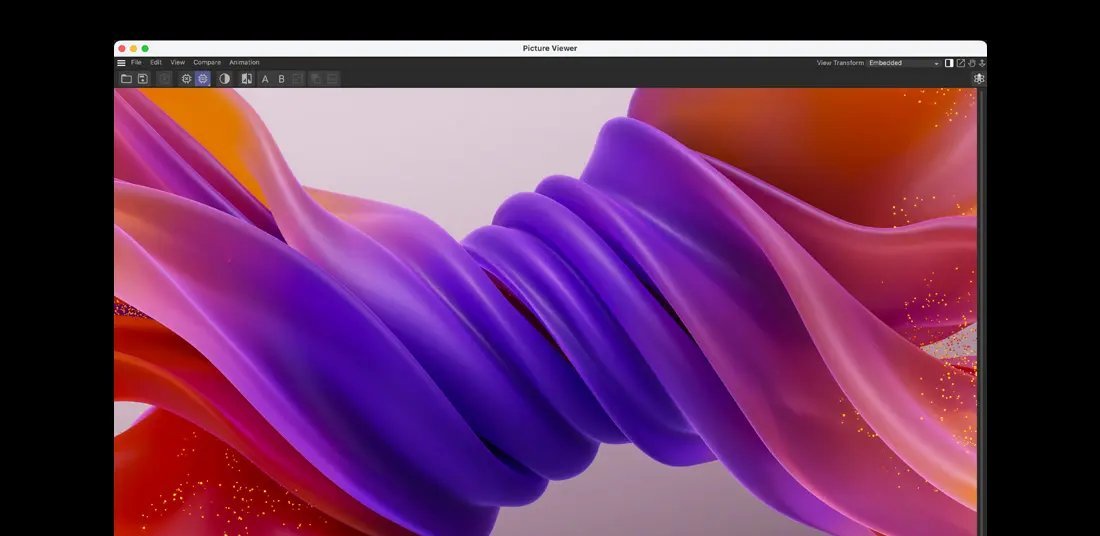The image size is (1100, 536).
Task: Open the File menu
Action: (x=136, y=62)
